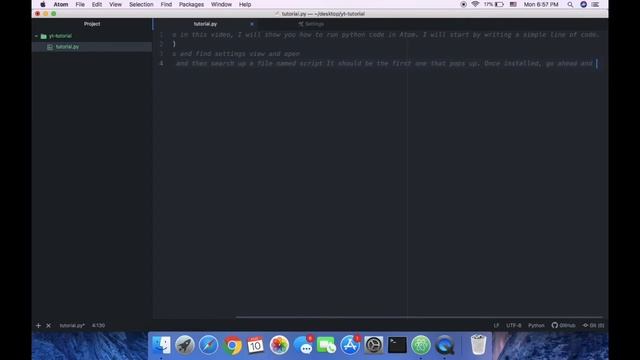
Task: Switch to the tutorial.py editor tab
Action: pyautogui.click(x=205, y=24)
